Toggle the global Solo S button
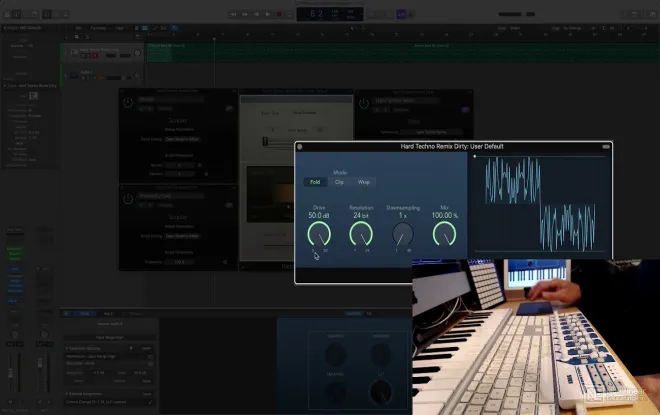The width and height of the screenshot is (660, 415). (x=87, y=37)
